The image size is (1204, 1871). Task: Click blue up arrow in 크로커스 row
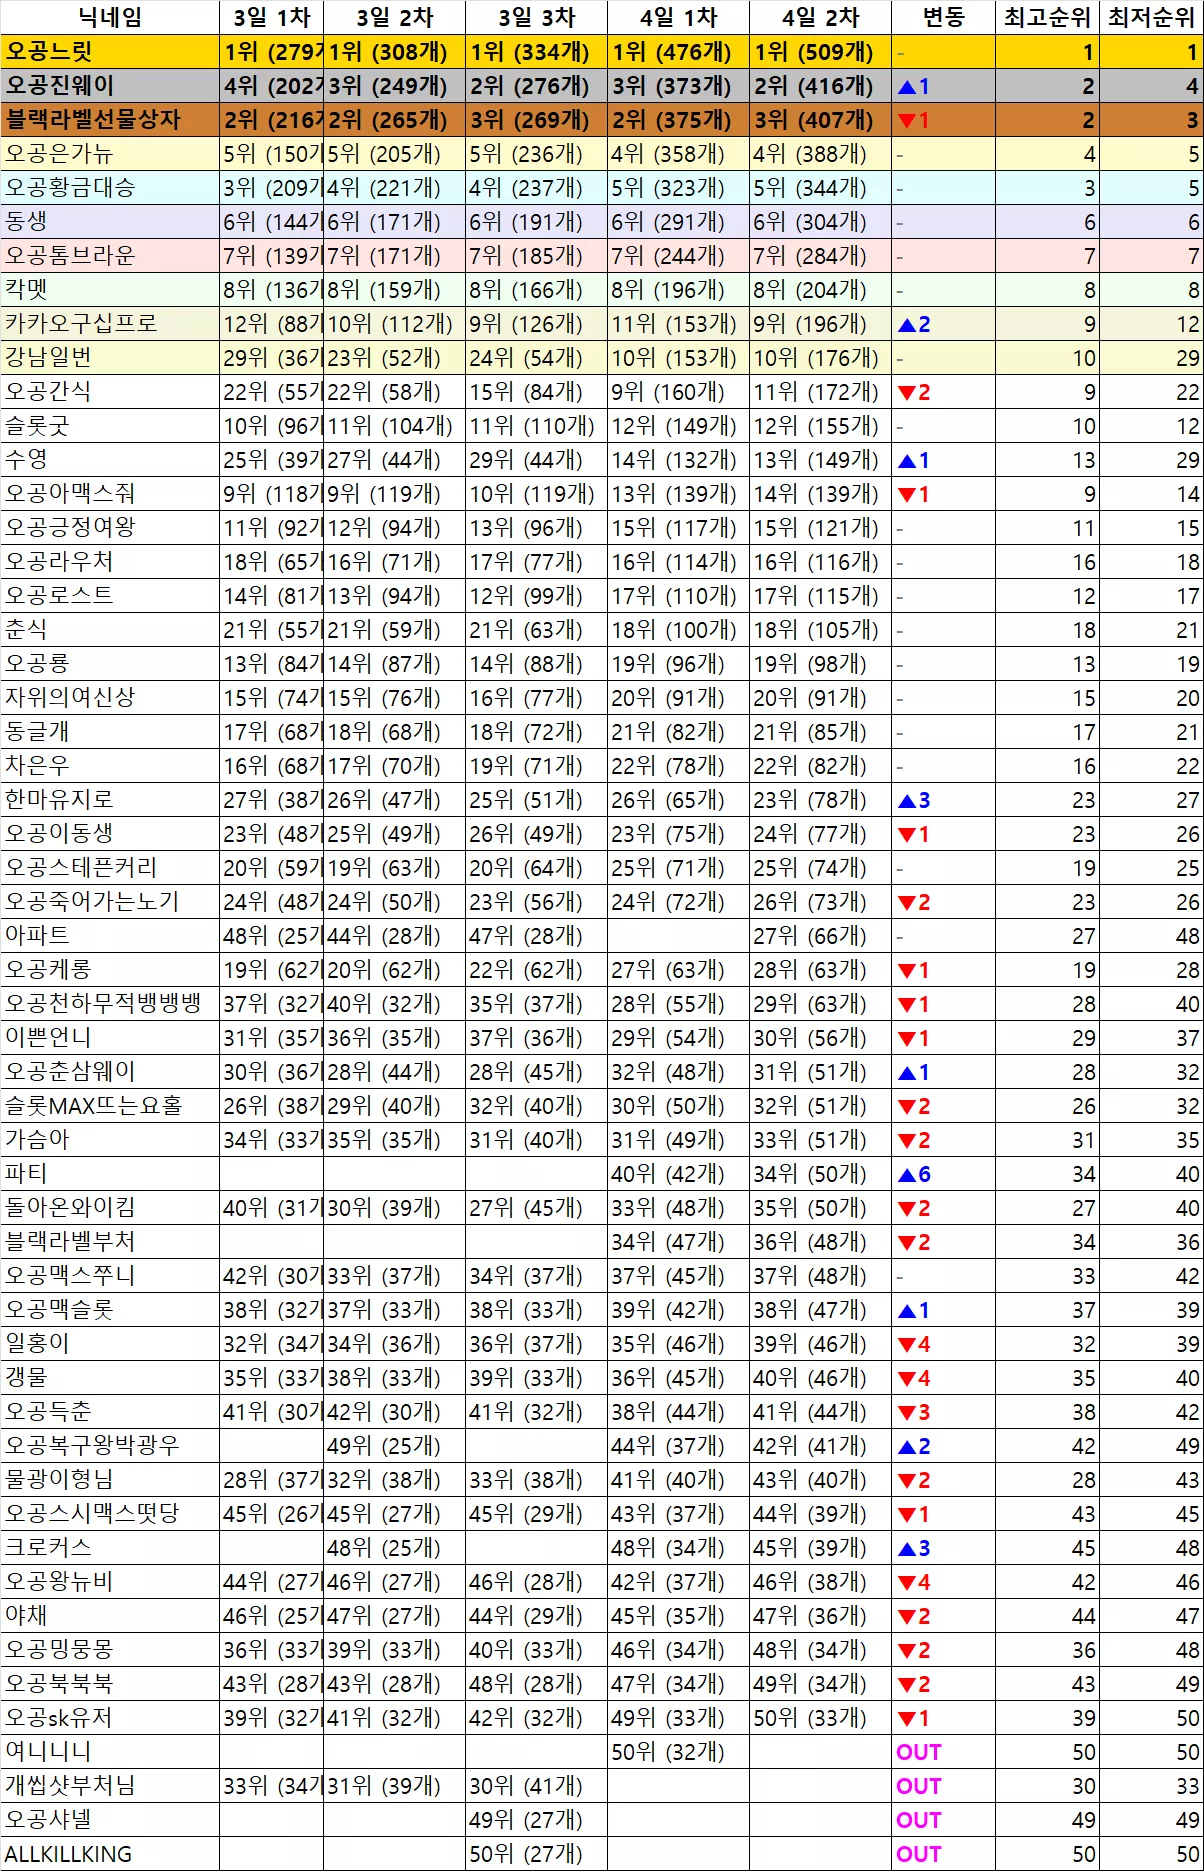tap(907, 1548)
